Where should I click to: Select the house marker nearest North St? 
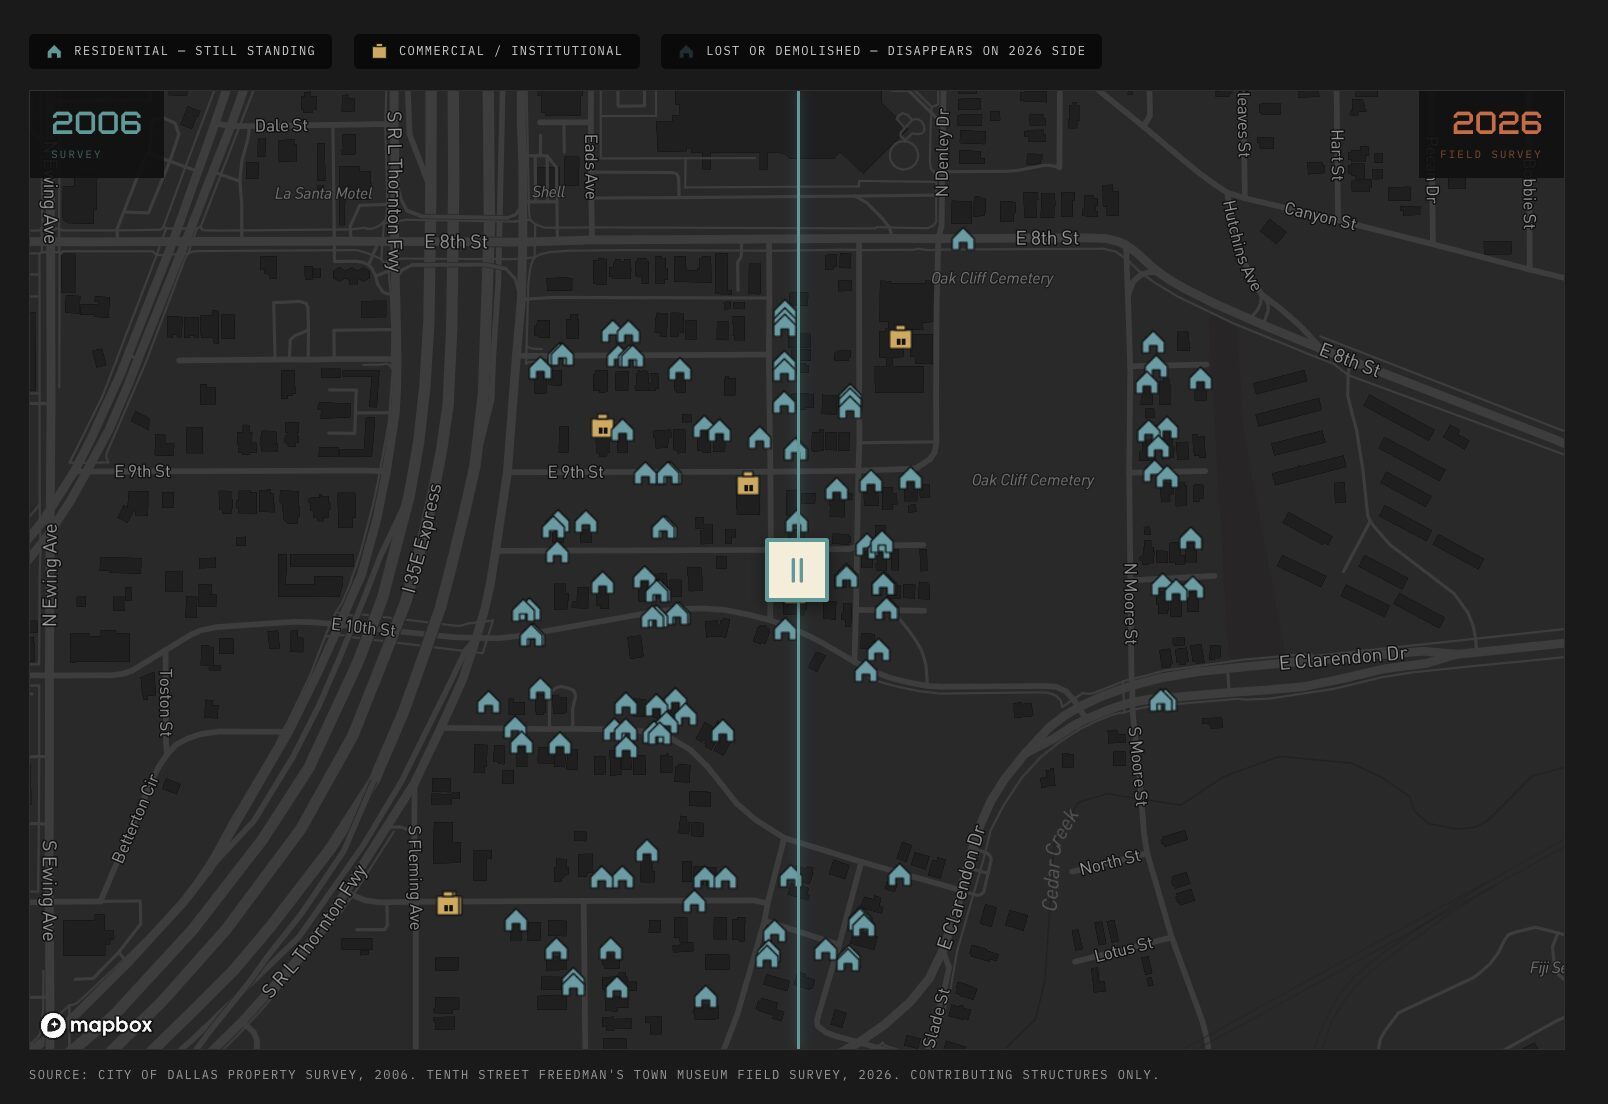(899, 877)
